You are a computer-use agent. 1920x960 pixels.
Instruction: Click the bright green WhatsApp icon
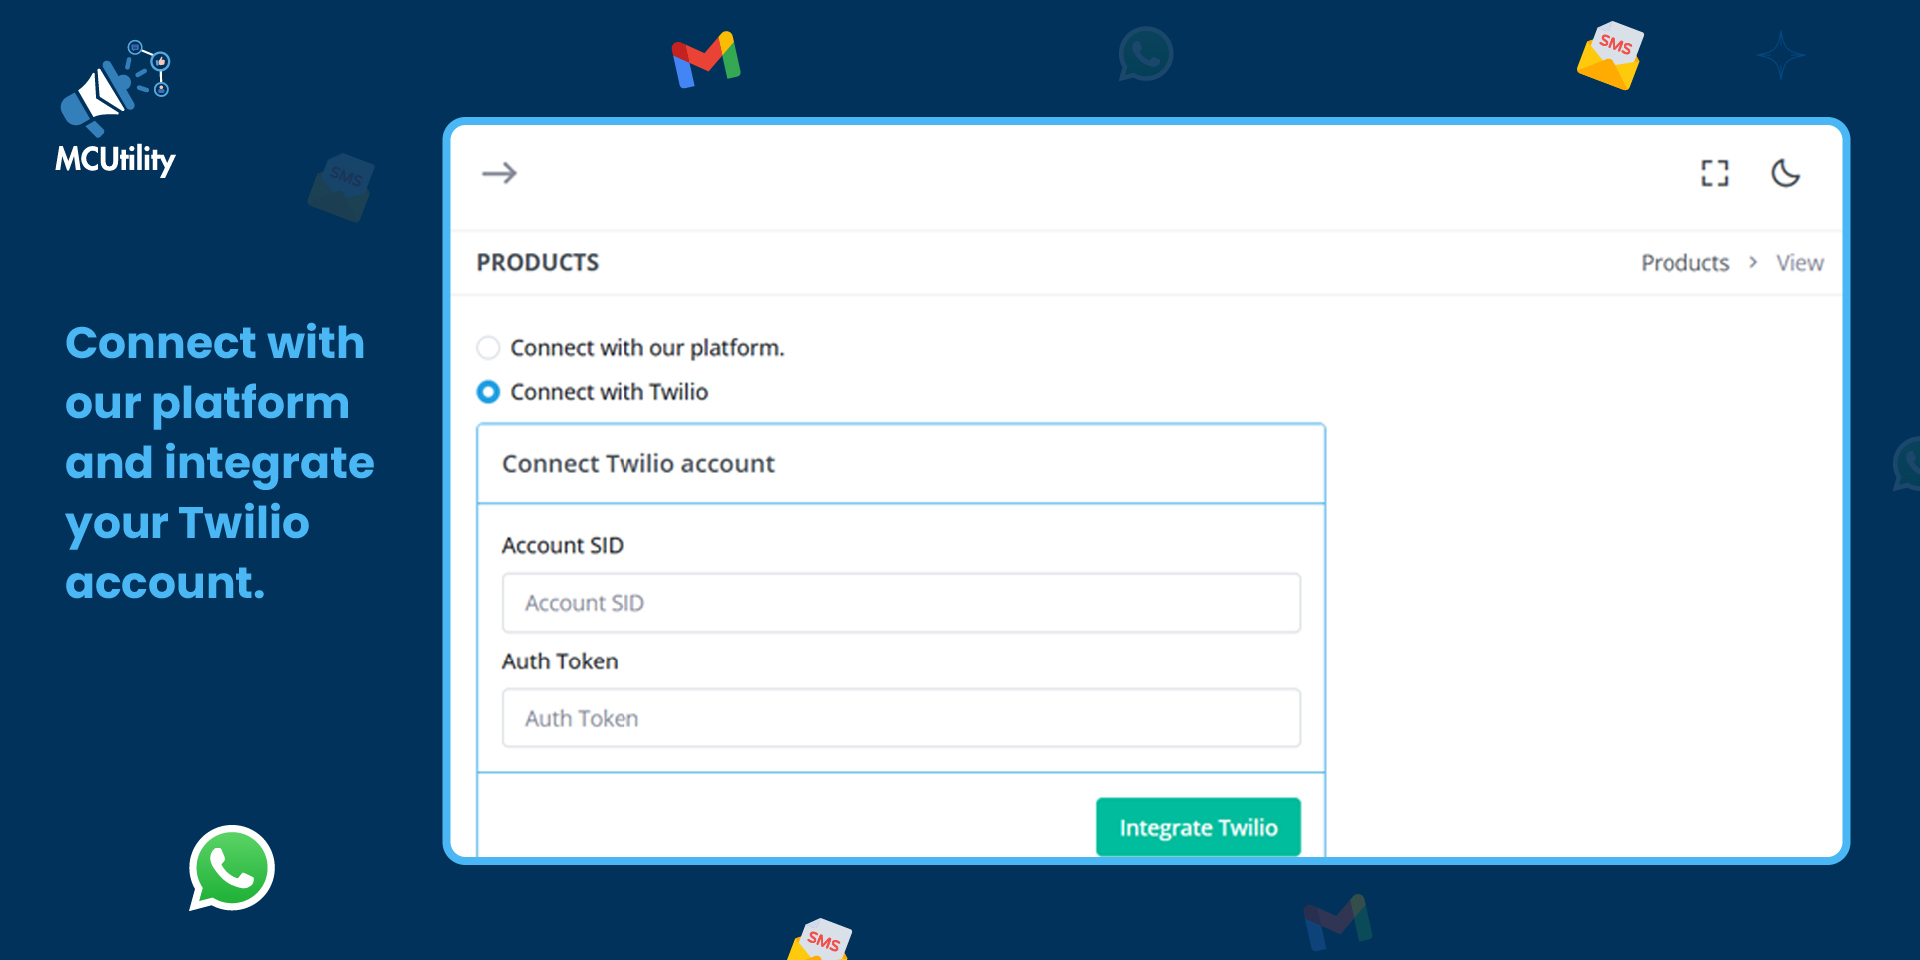(x=232, y=867)
